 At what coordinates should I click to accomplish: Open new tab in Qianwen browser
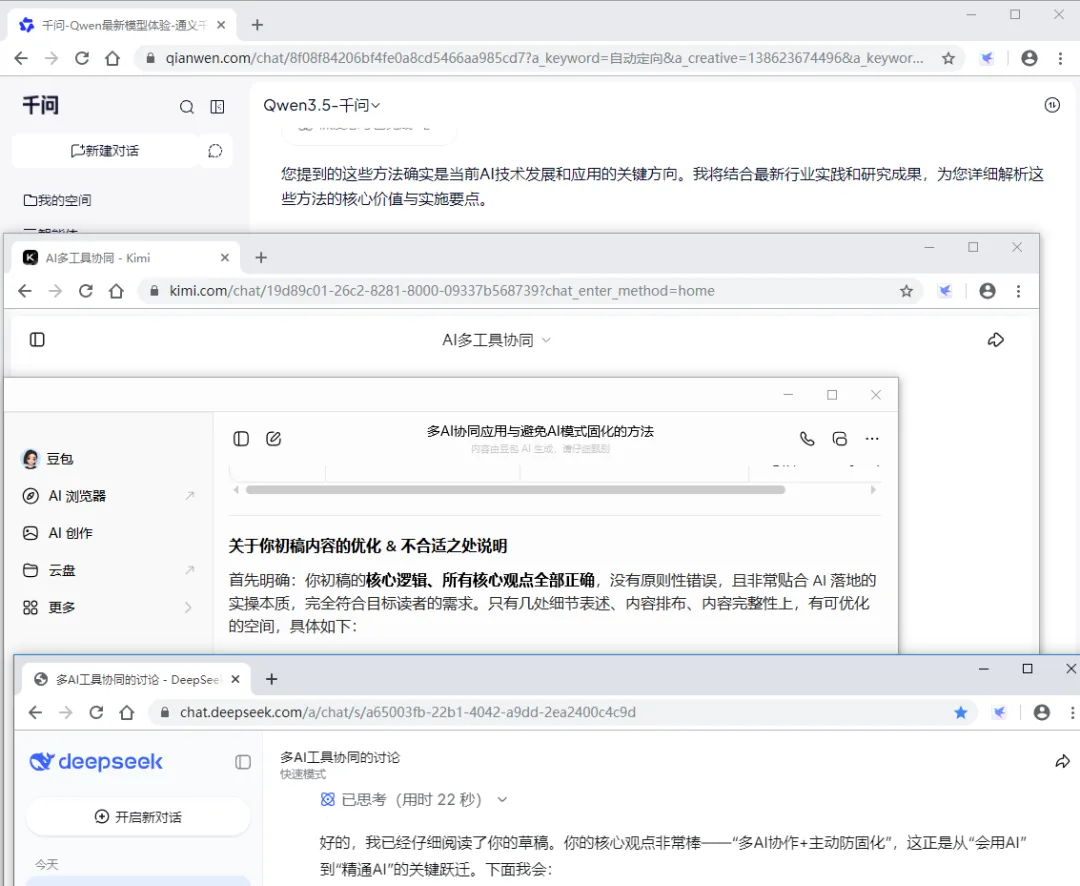click(x=257, y=25)
